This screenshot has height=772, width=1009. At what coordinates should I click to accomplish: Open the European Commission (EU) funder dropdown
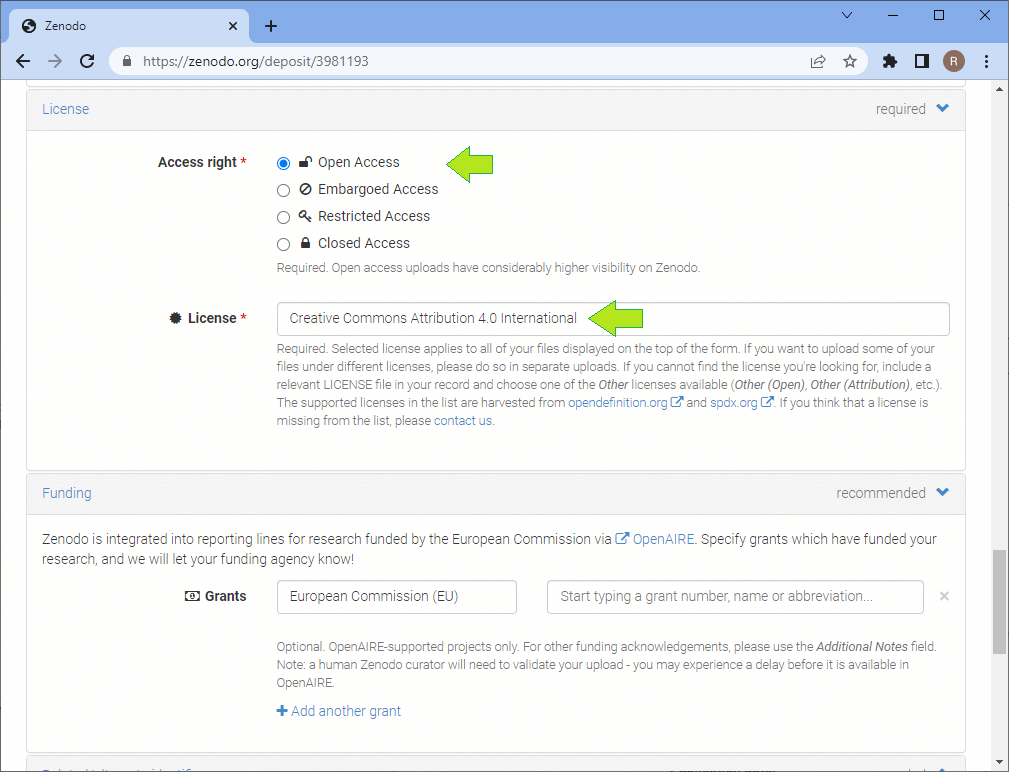pos(396,597)
